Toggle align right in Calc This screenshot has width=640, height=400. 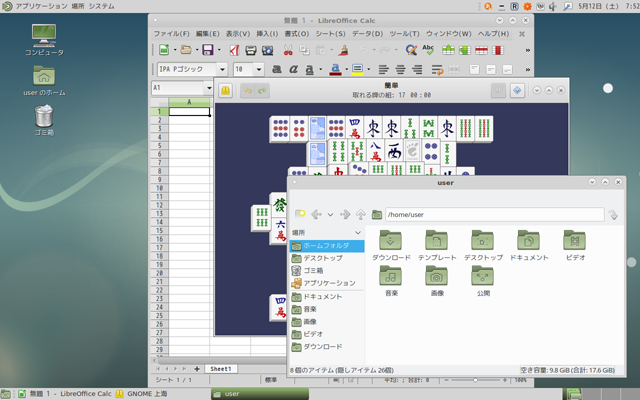coord(417,69)
